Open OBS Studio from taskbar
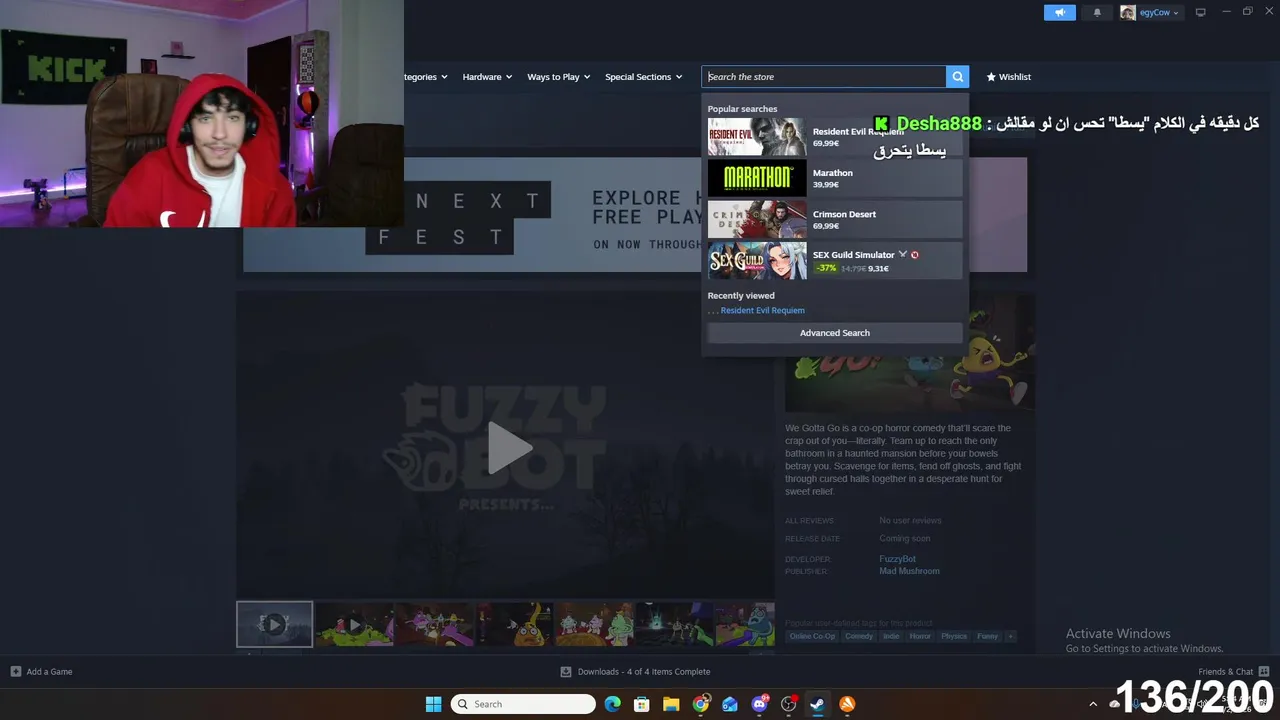This screenshot has height=720, width=1280. pos(789,704)
